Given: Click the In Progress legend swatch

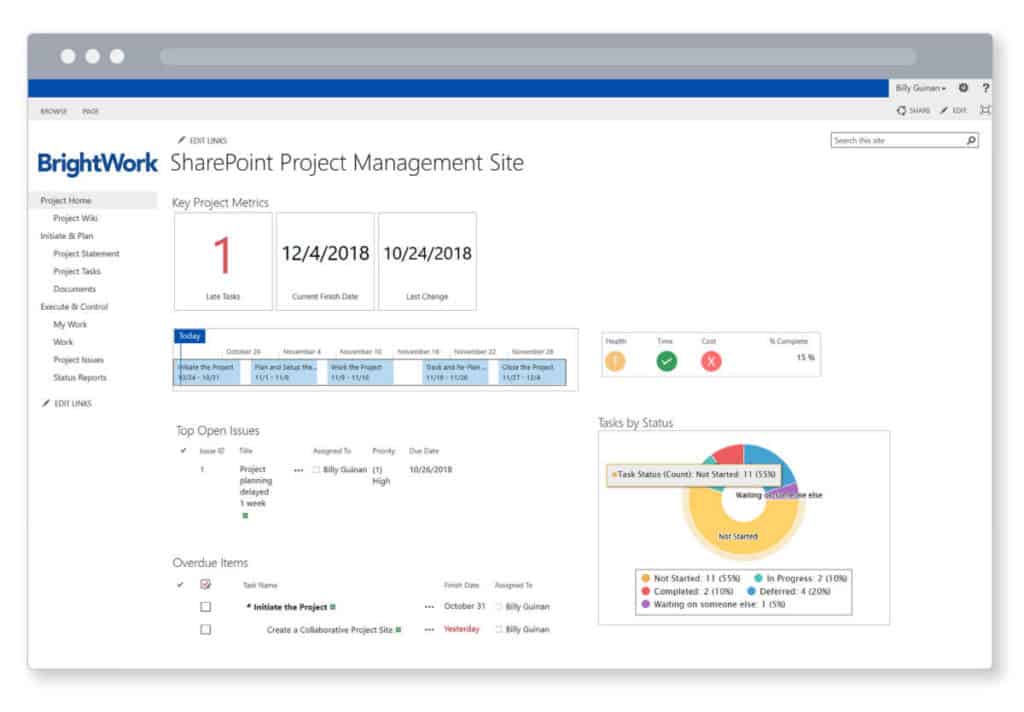Looking at the screenshot, I should click(x=758, y=578).
